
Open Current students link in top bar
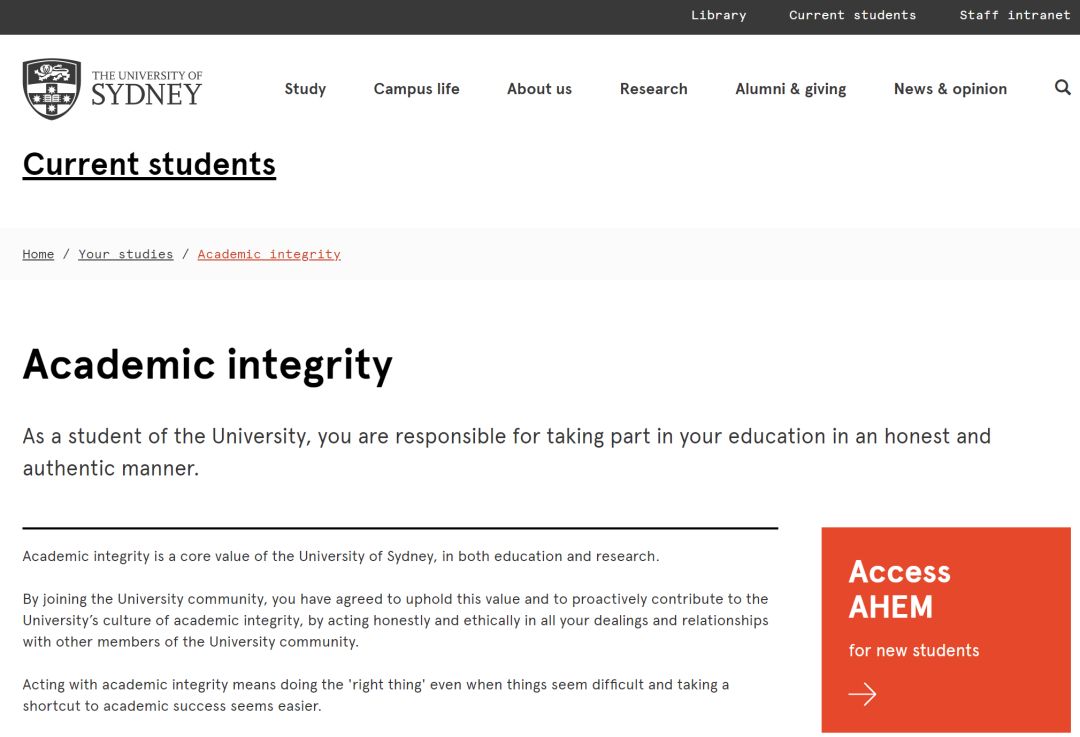pos(852,15)
